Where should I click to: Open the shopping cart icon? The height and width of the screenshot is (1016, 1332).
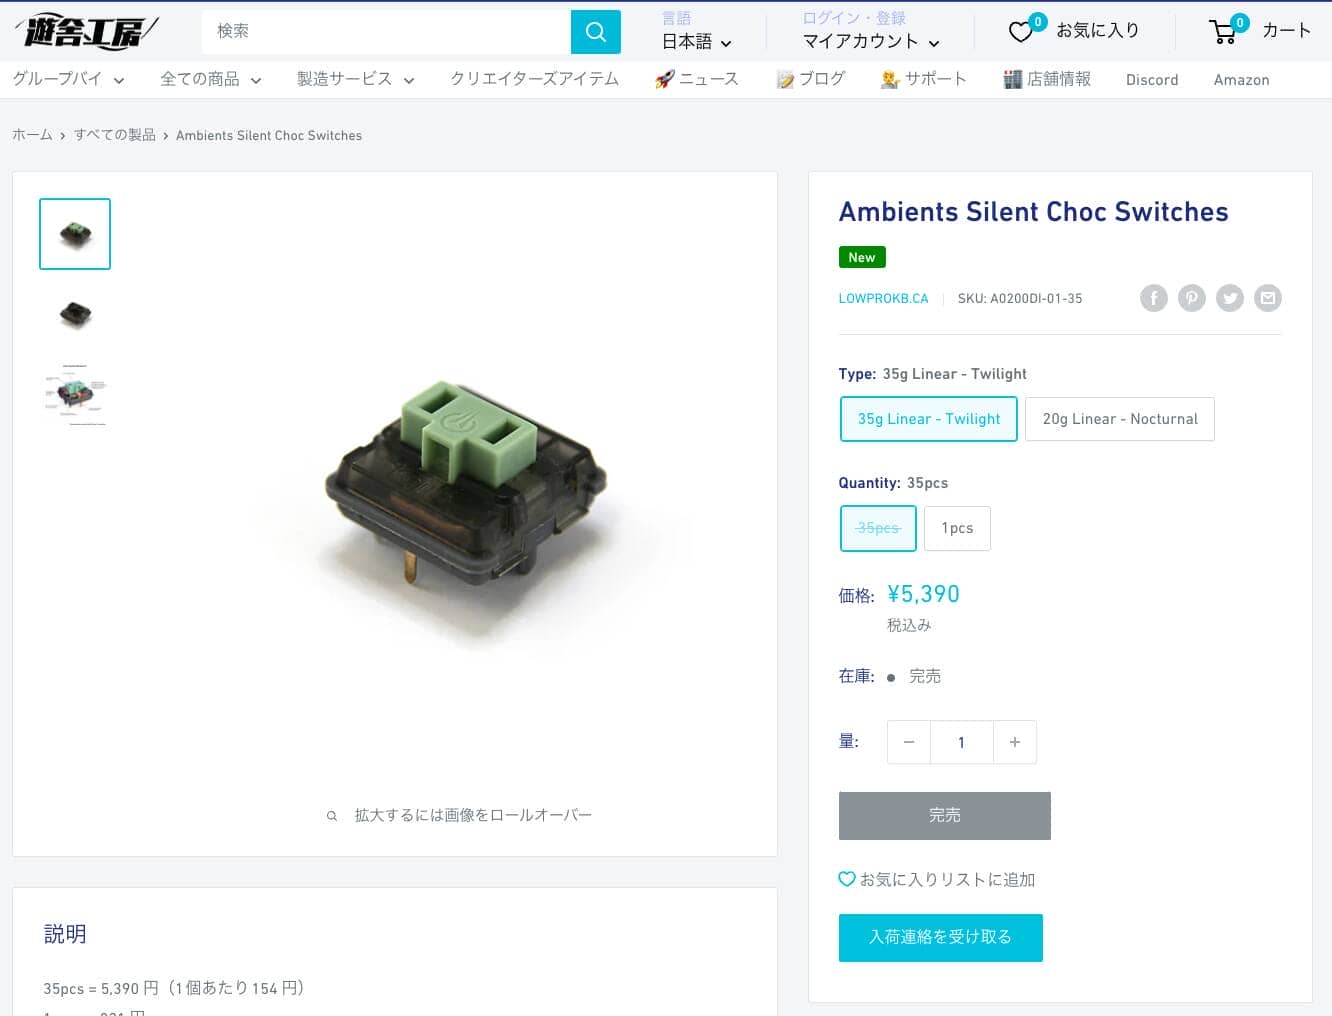click(1223, 32)
